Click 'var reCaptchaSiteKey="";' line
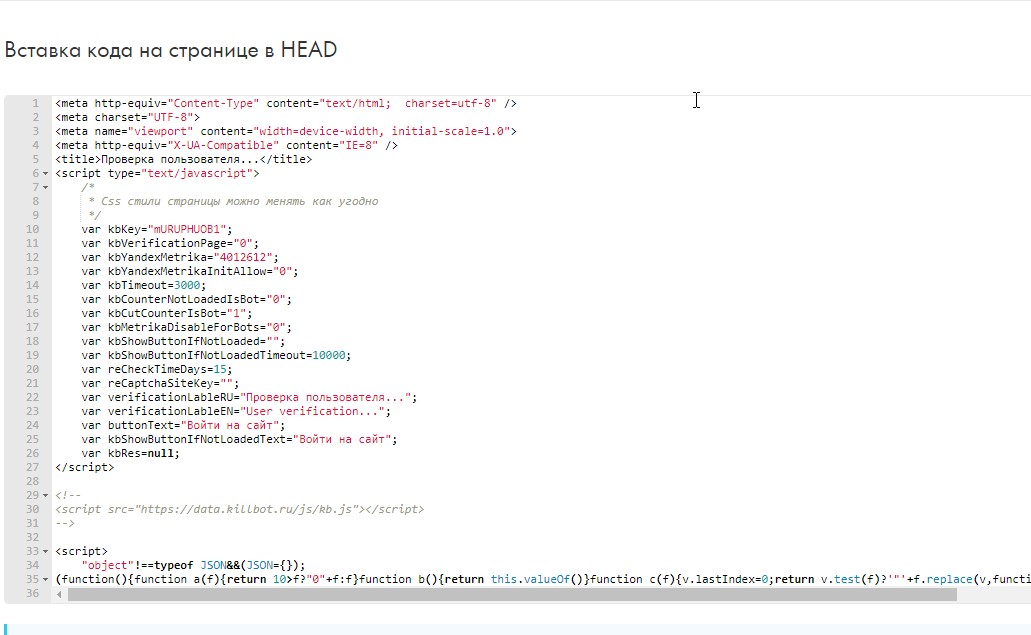The image size is (1031, 635). (x=160, y=383)
